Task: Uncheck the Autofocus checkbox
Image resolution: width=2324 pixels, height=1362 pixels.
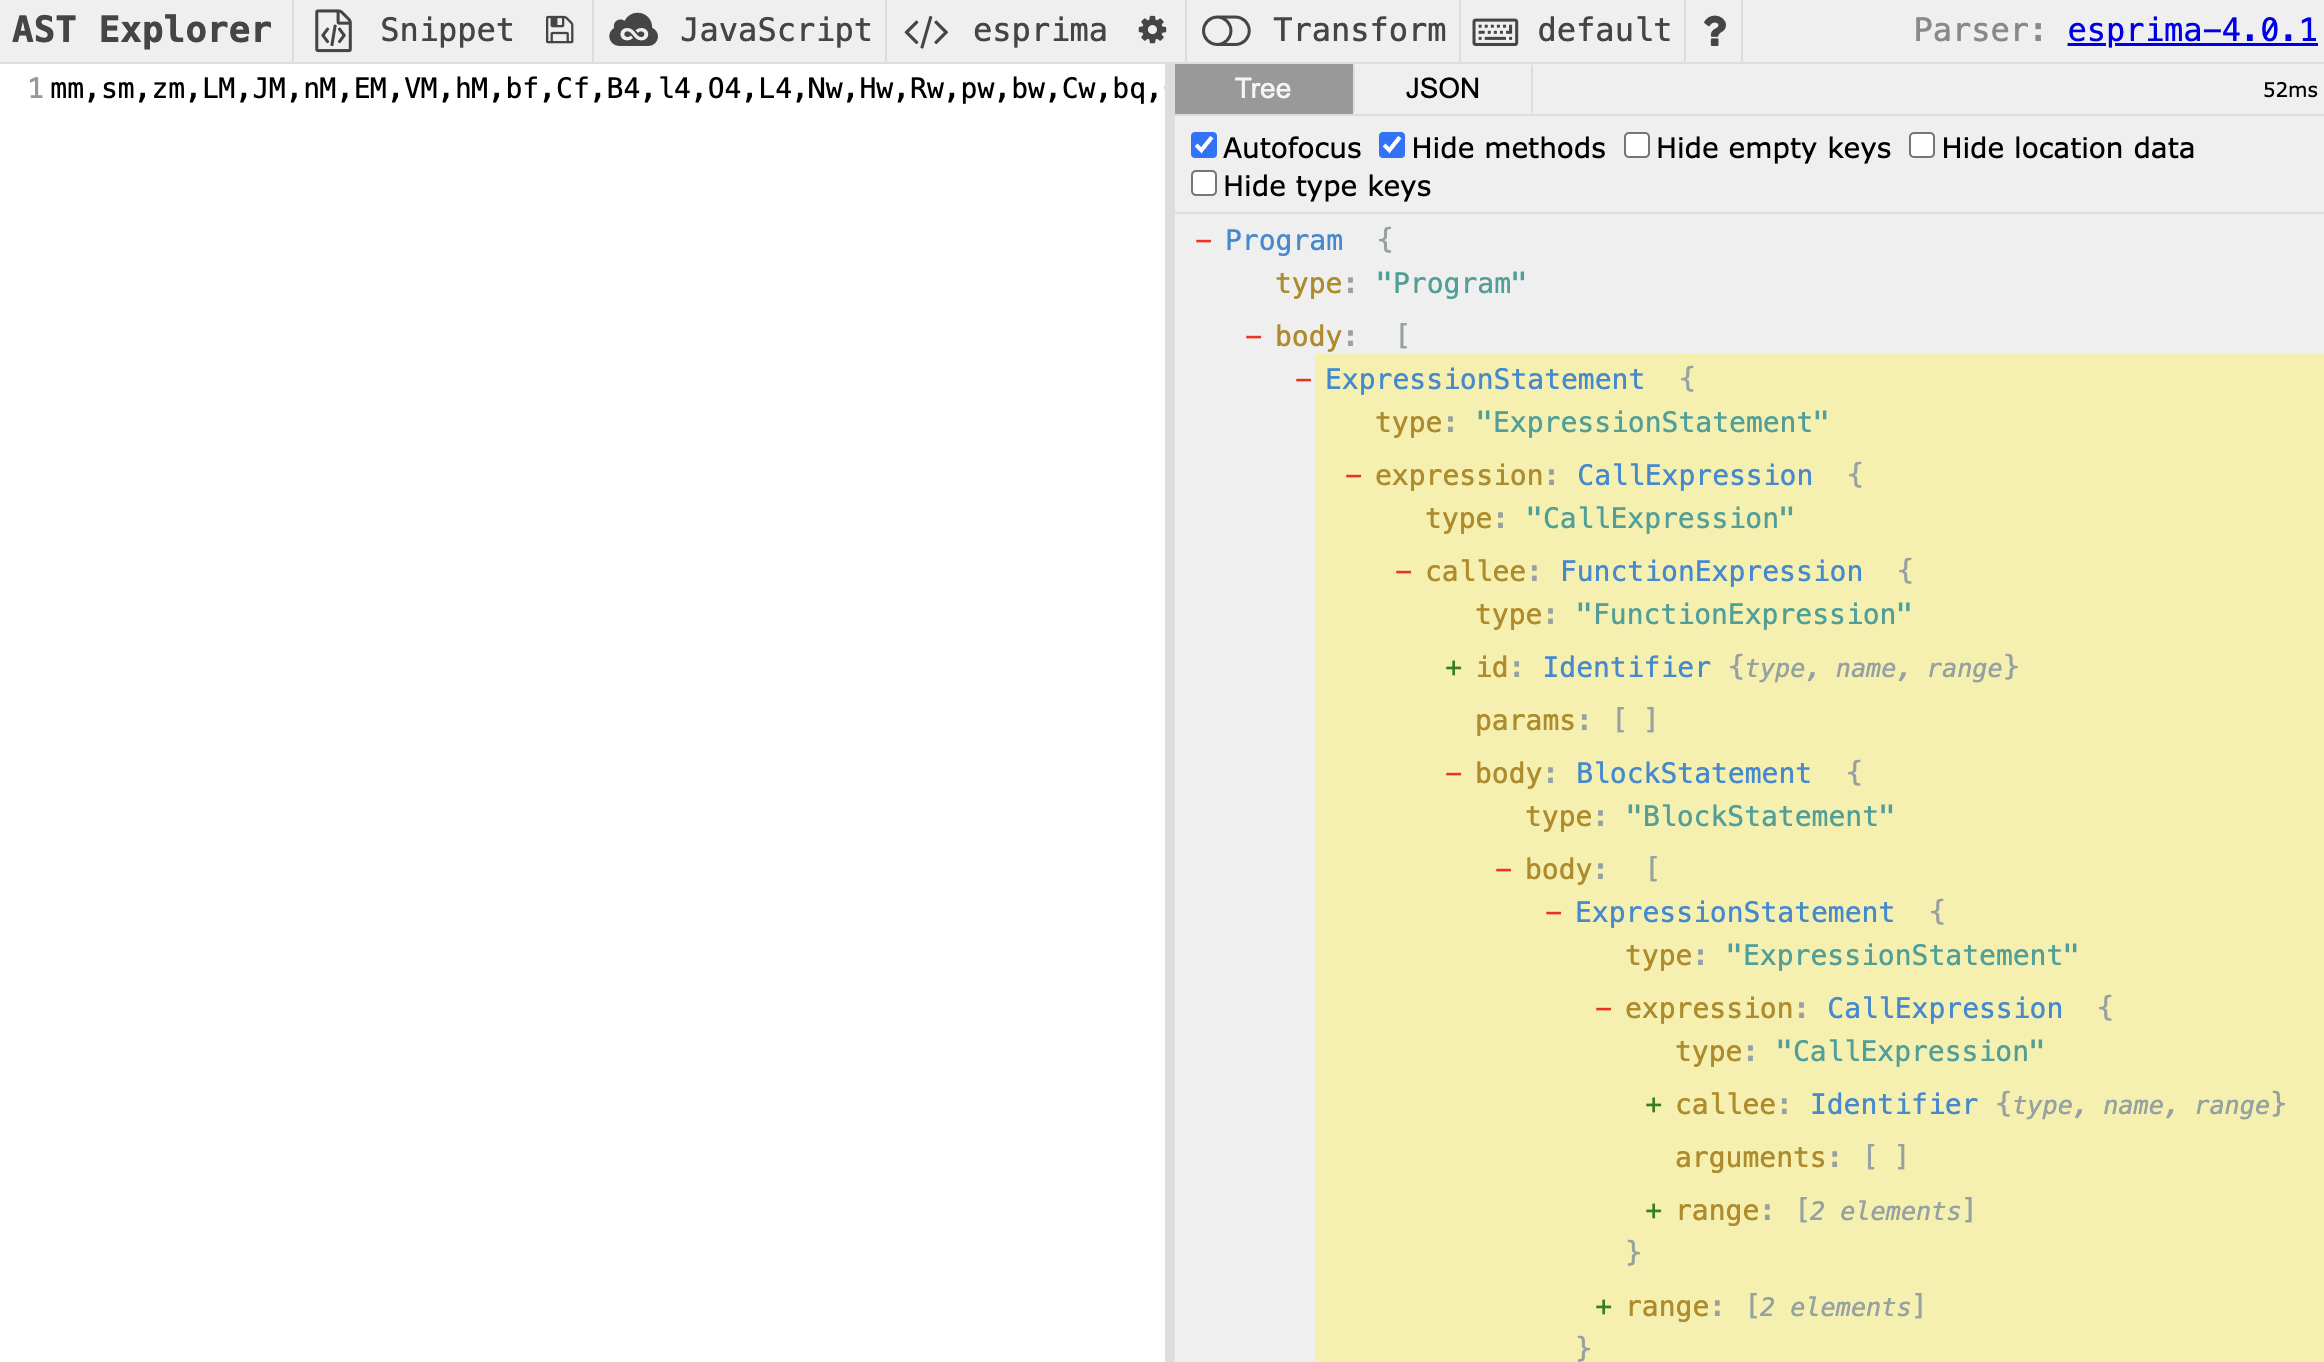Action: [1204, 146]
